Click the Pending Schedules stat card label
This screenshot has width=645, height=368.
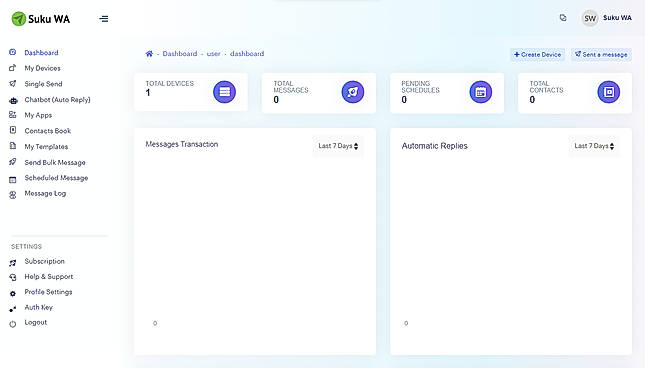(x=420, y=87)
